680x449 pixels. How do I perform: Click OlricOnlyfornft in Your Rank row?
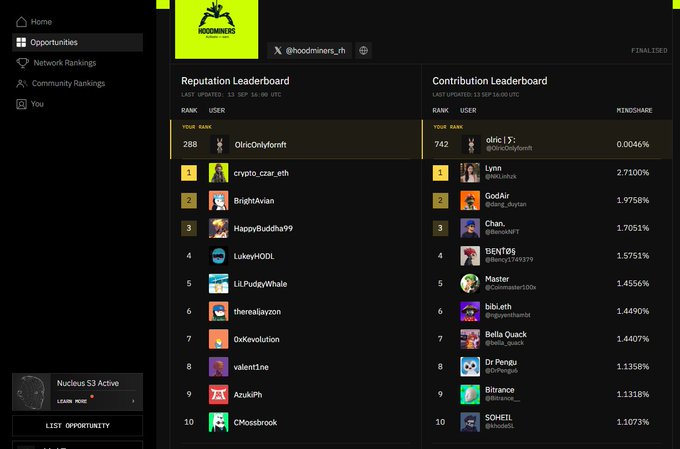coord(260,145)
